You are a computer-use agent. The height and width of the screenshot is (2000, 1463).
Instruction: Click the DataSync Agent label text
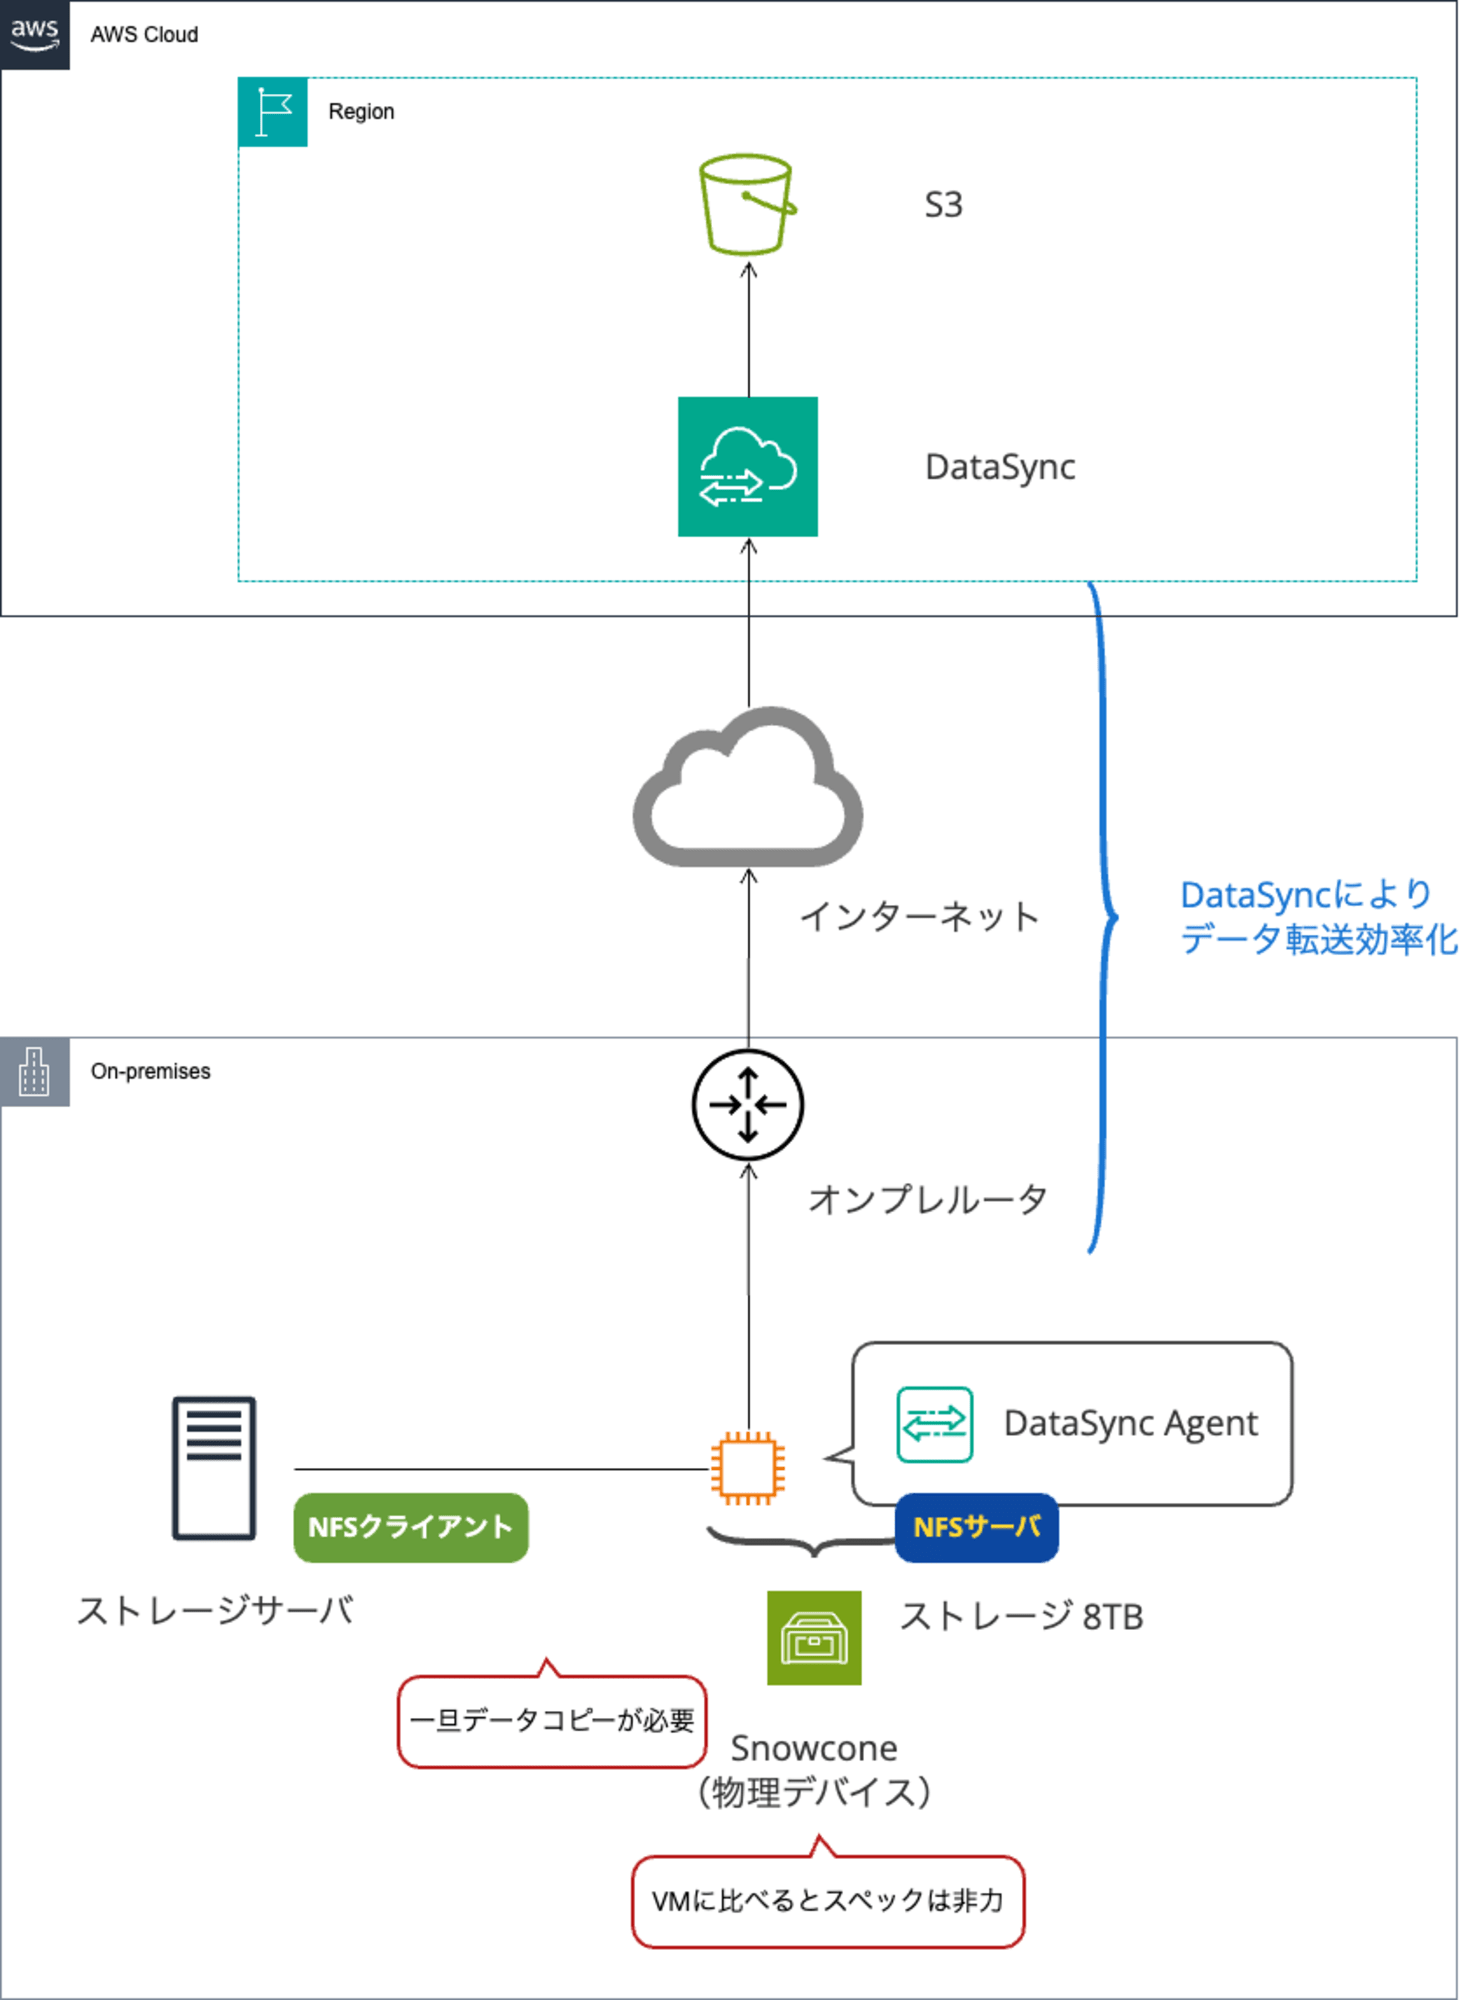1131,1423
